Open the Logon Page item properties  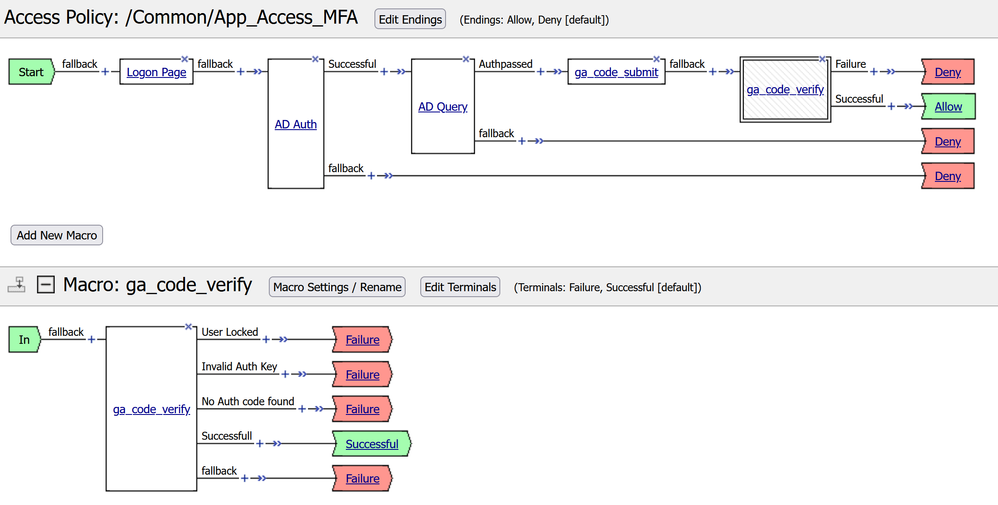[156, 72]
